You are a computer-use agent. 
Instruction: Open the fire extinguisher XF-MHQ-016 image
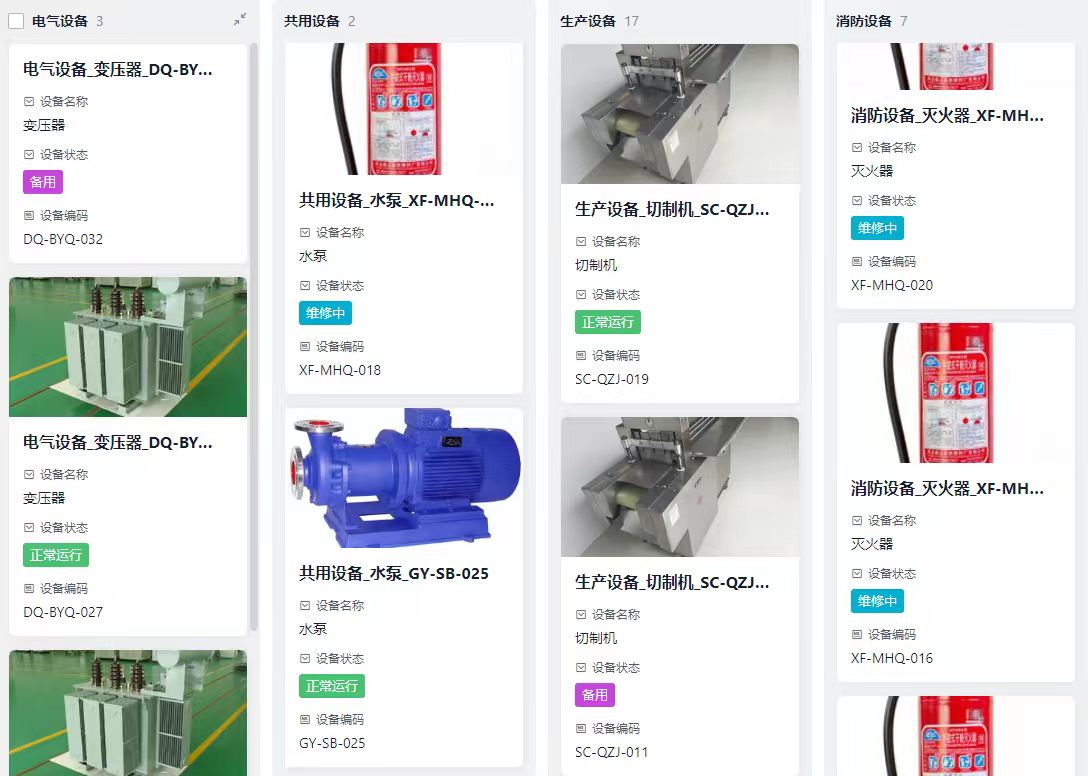point(955,393)
